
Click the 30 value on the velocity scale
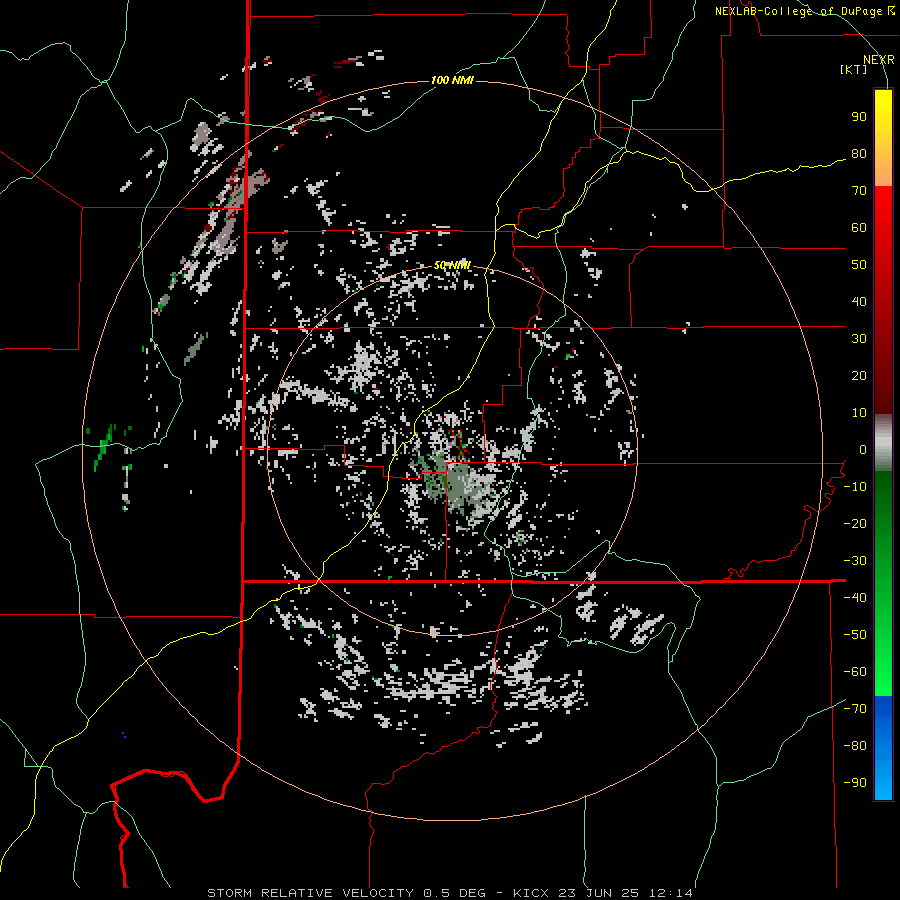(x=859, y=339)
